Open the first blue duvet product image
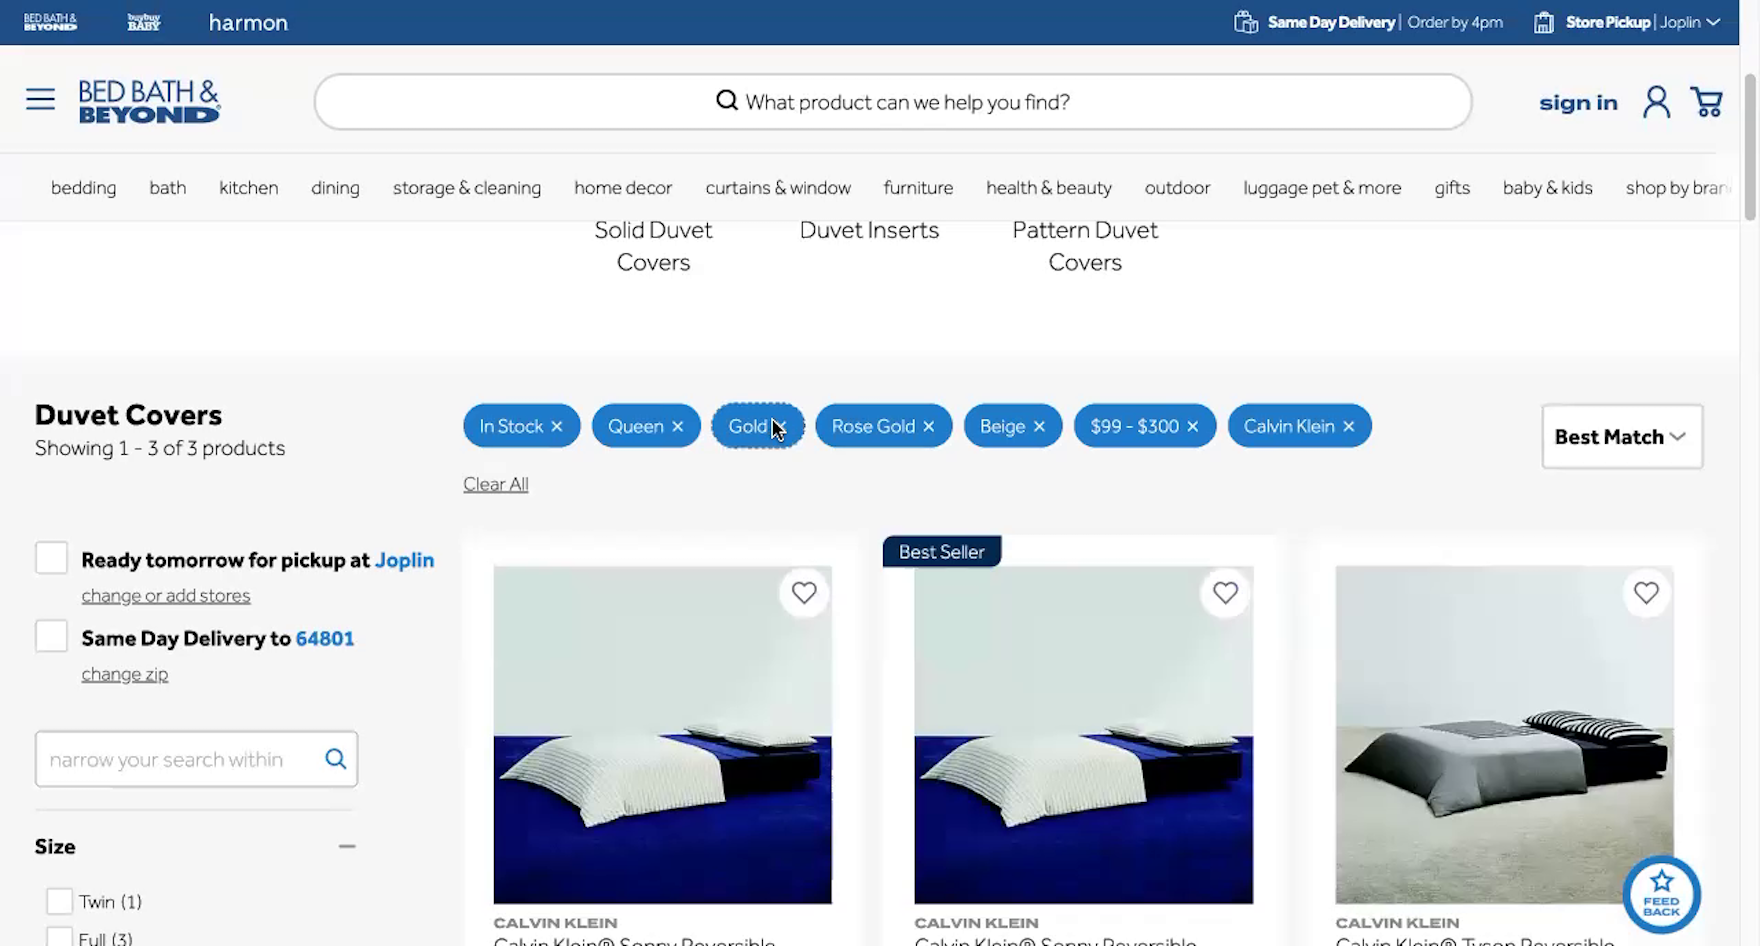This screenshot has height=946, width=1760. click(x=662, y=735)
